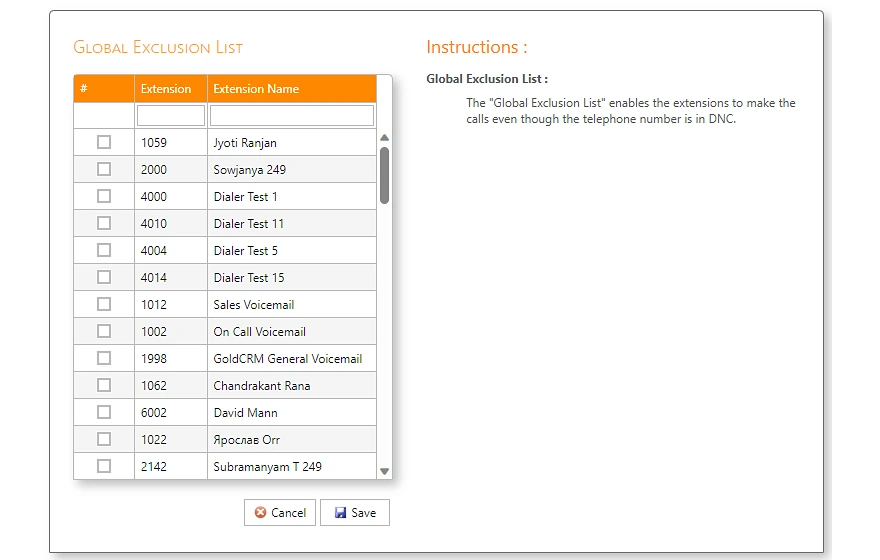Click the Chandrakant Rana name cell
The width and height of the screenshot is (880, 560).
[292, 385]
